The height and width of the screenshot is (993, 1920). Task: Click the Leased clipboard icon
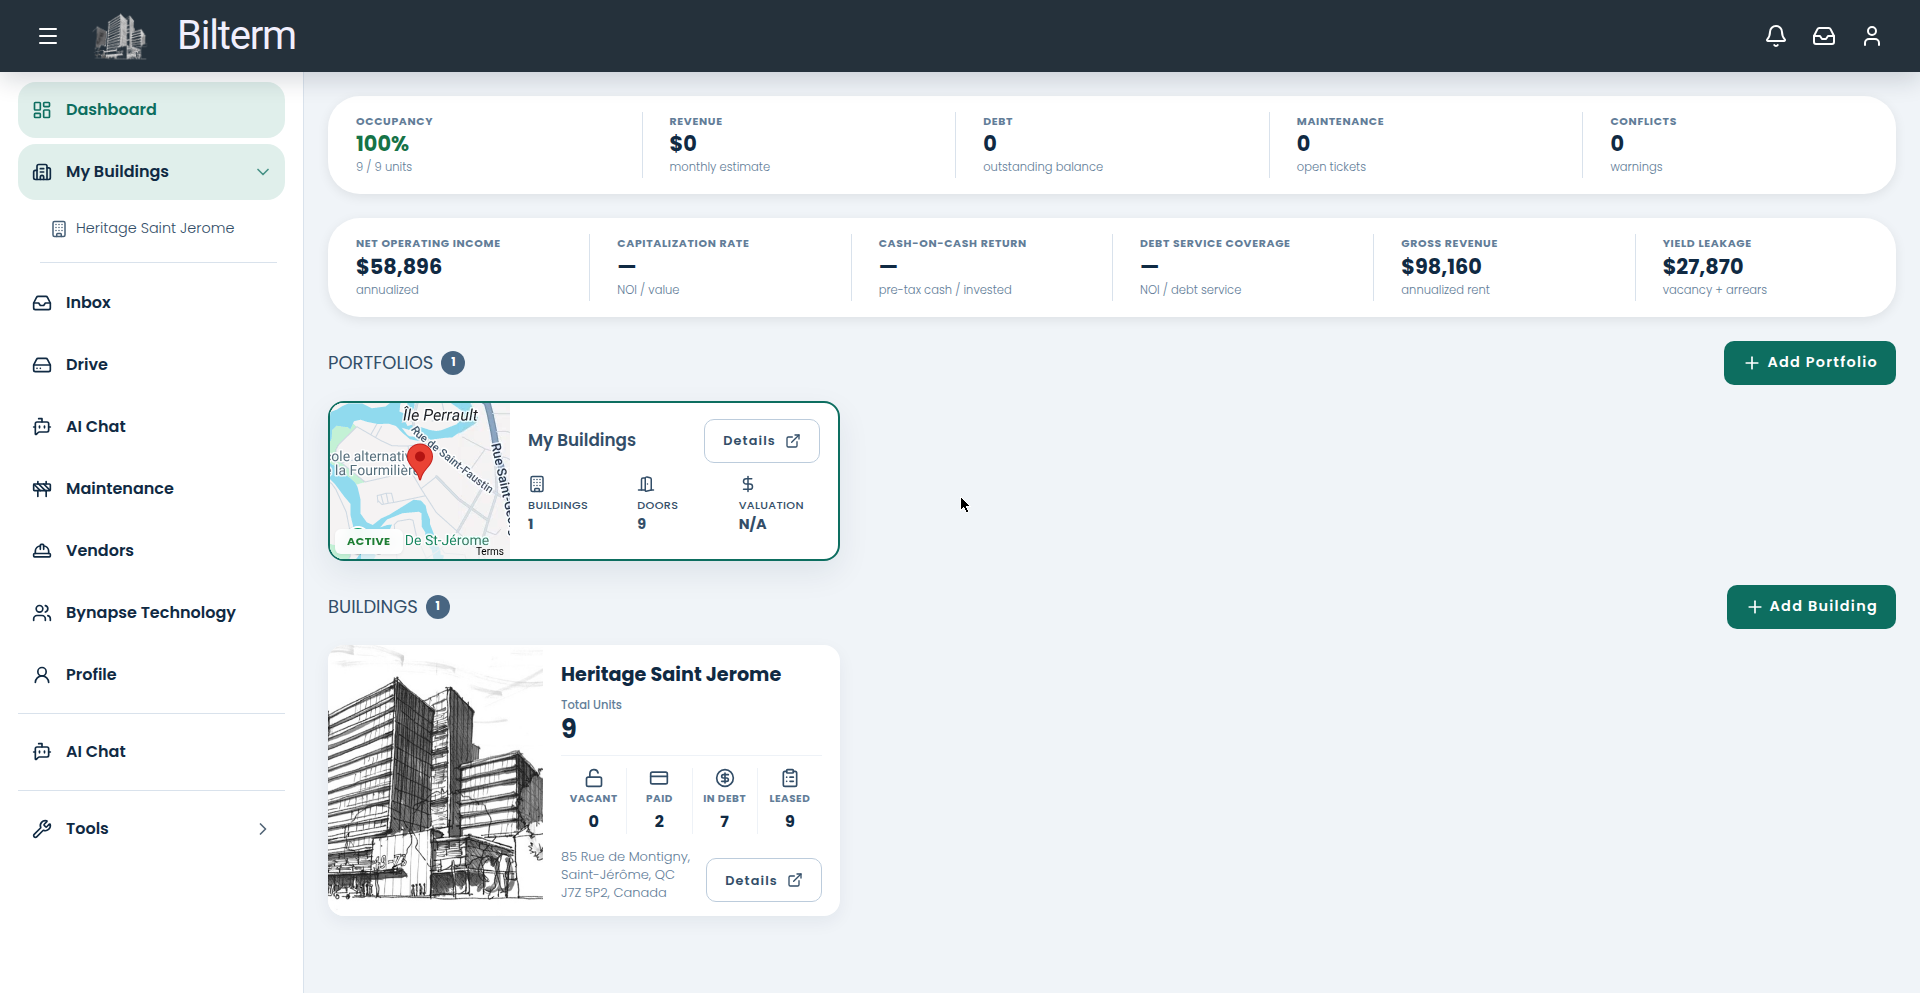[x=790, y=778]
